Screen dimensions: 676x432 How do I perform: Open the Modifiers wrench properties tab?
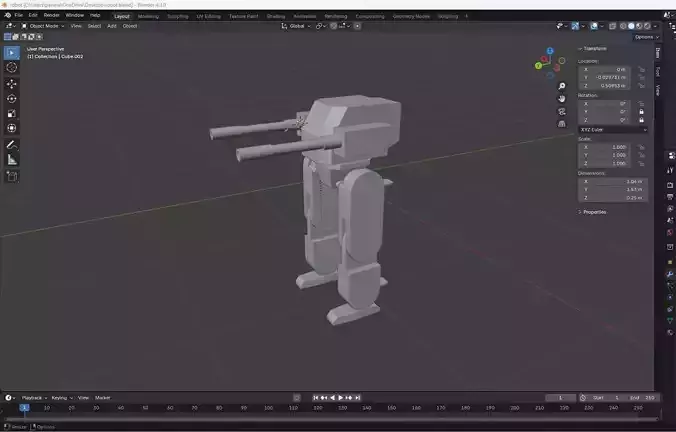(670, 274)
